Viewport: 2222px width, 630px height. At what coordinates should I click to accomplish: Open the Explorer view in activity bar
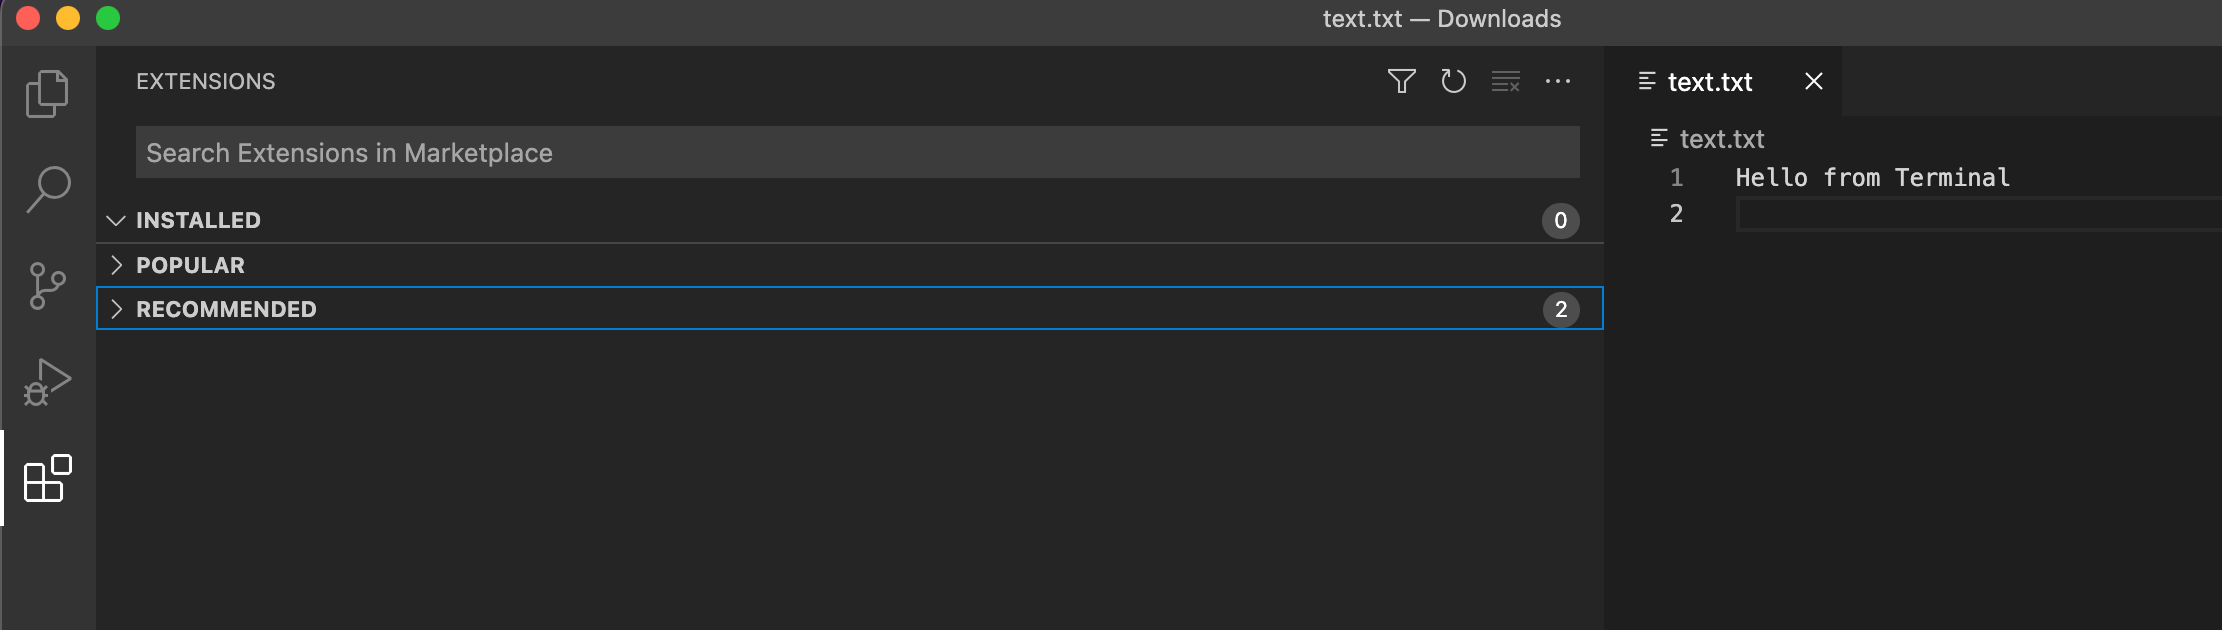[47, 93]
